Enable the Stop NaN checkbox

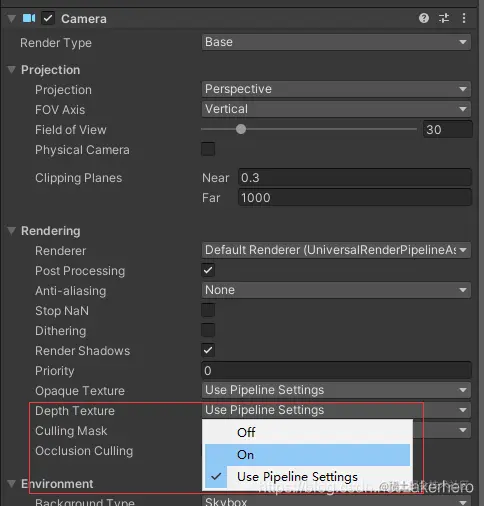click(x=208, y=310)
